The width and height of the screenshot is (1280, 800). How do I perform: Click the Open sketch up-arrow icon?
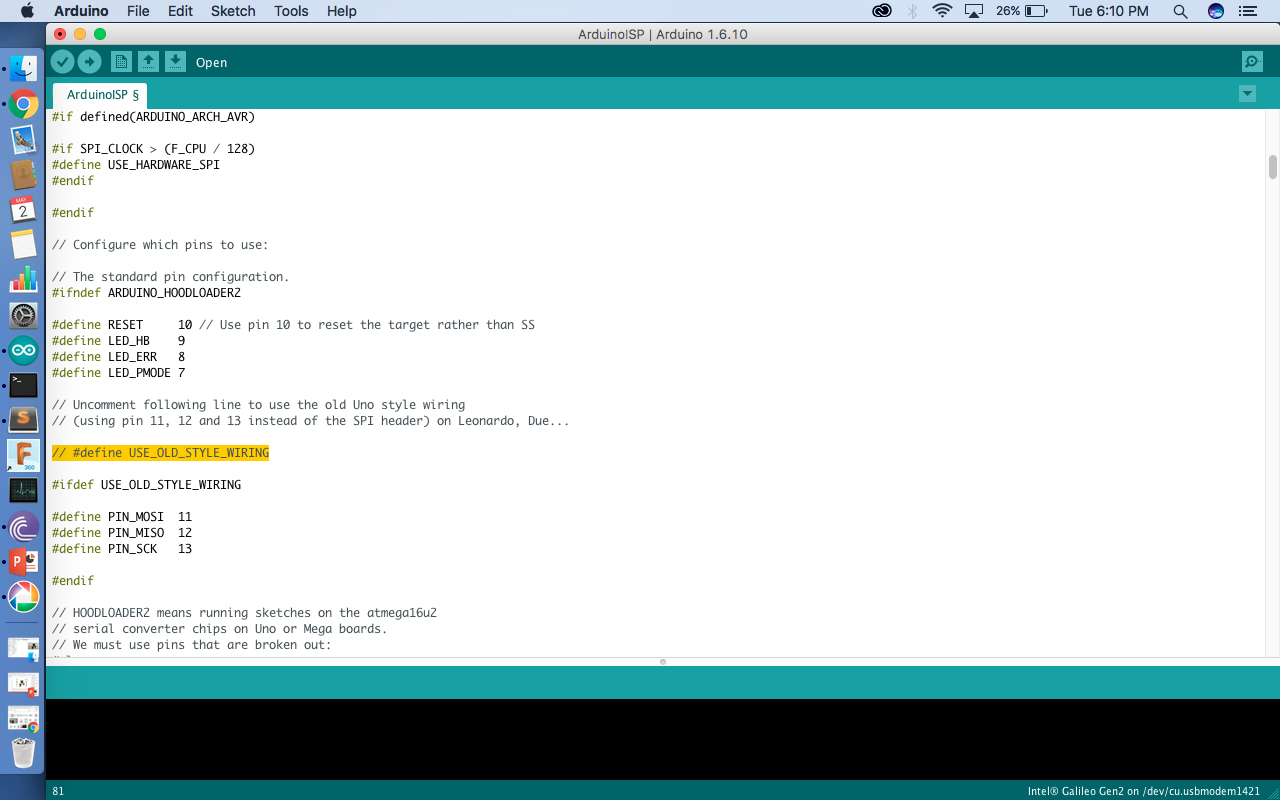pyautogui.click(x=148, y=62)
